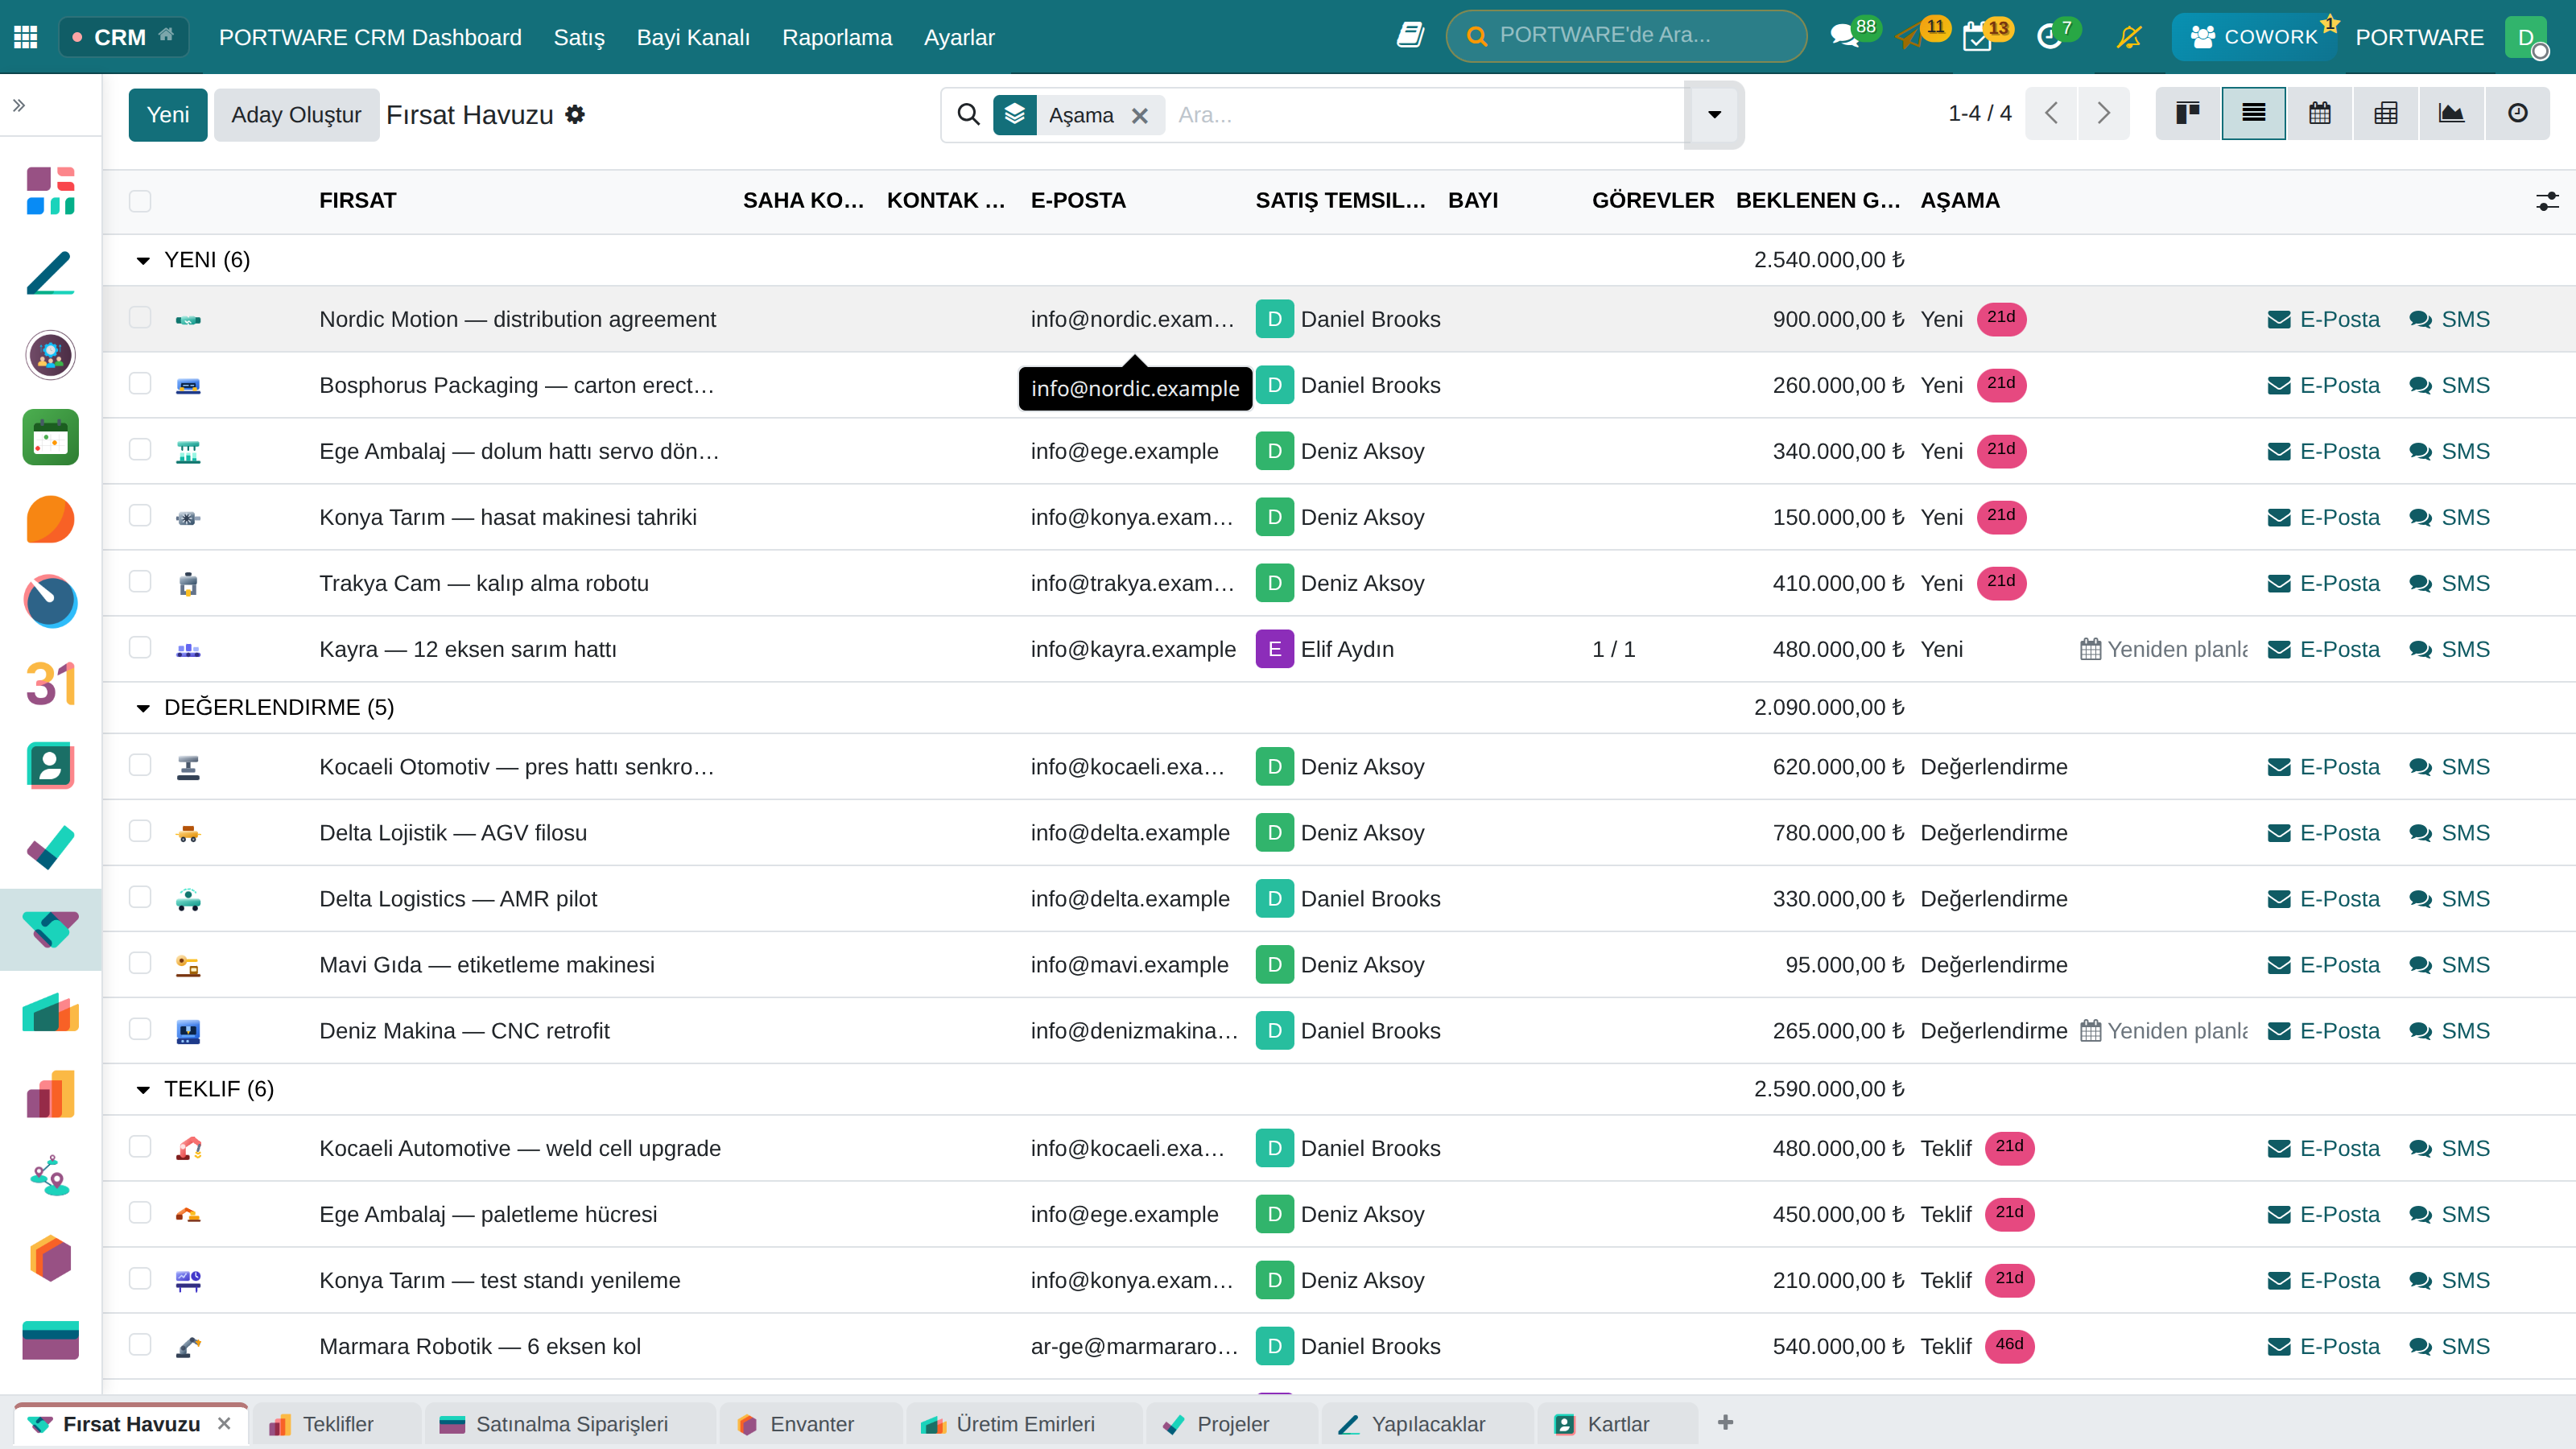Collapse the YENI (6) group

click(143, 261)
